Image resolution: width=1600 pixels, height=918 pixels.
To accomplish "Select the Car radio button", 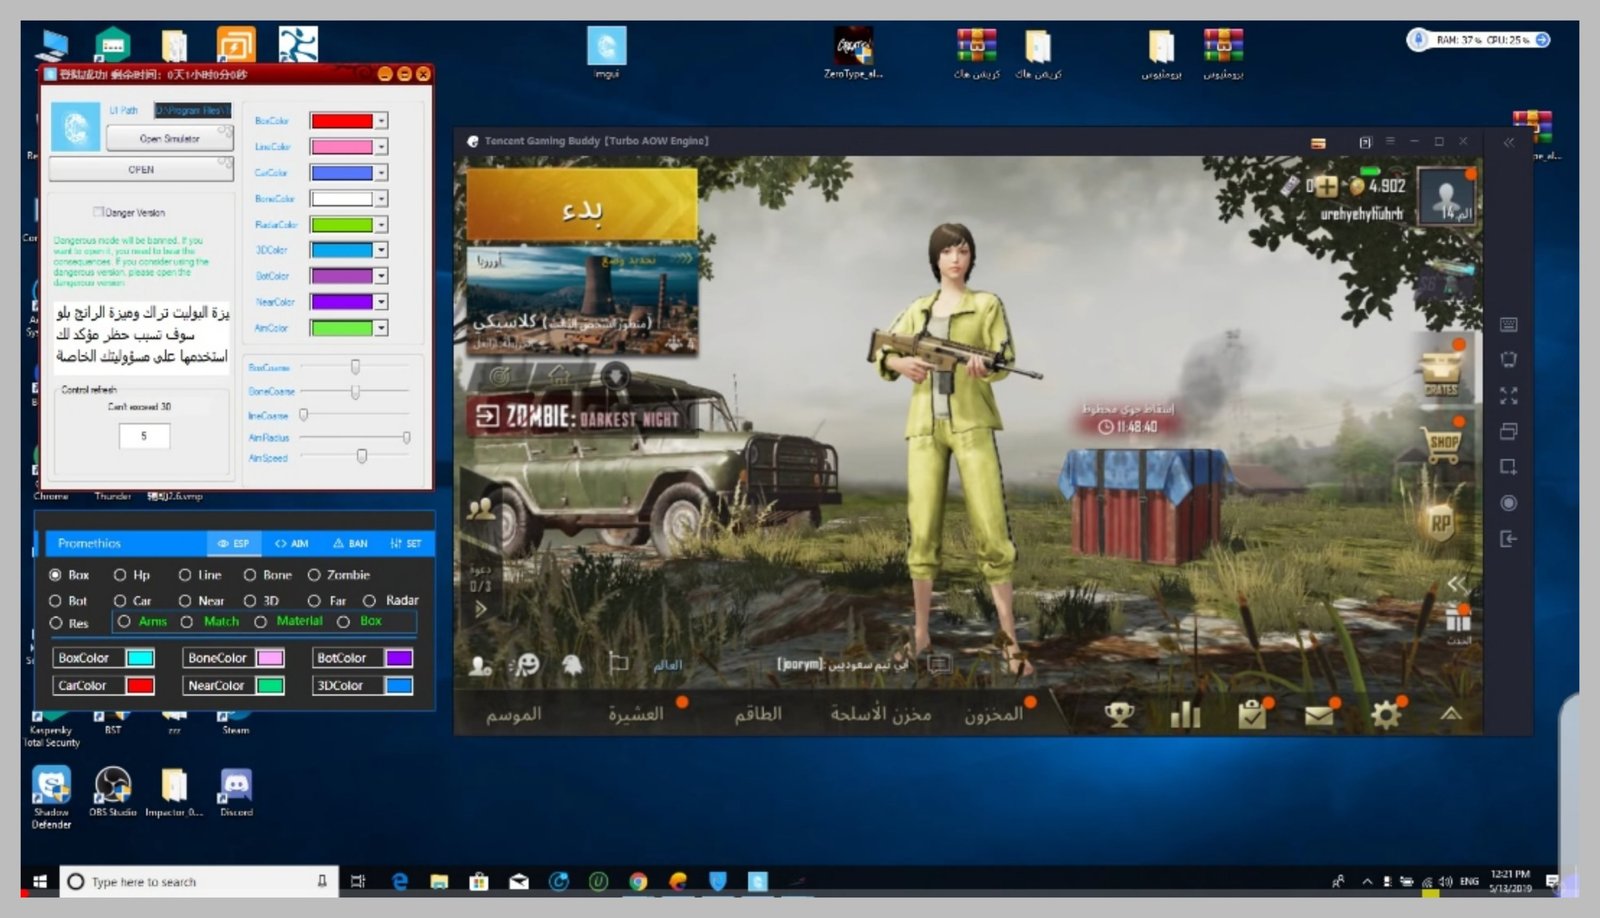I will click(120, 600).
